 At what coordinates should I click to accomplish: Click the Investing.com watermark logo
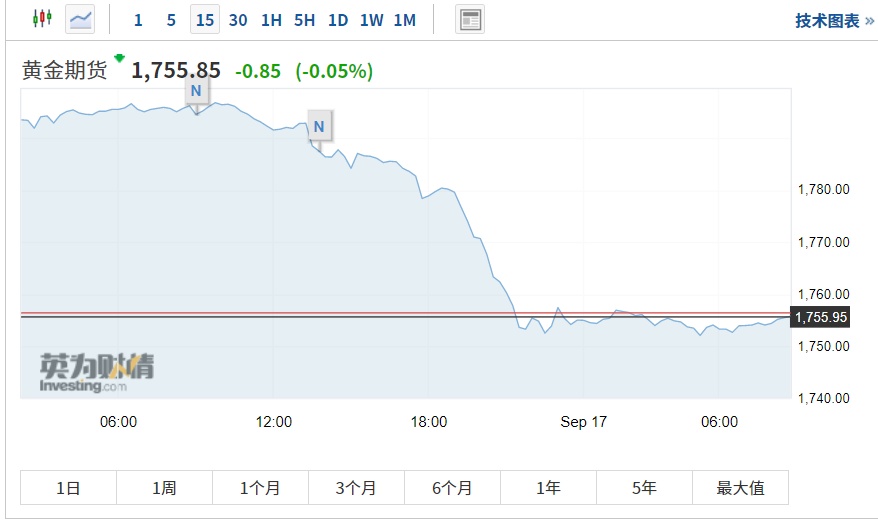(x=97, y=371)
